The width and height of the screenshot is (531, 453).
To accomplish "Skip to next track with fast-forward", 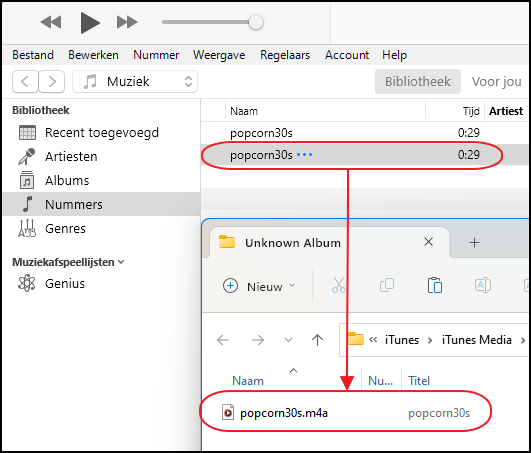I will 127,22.
